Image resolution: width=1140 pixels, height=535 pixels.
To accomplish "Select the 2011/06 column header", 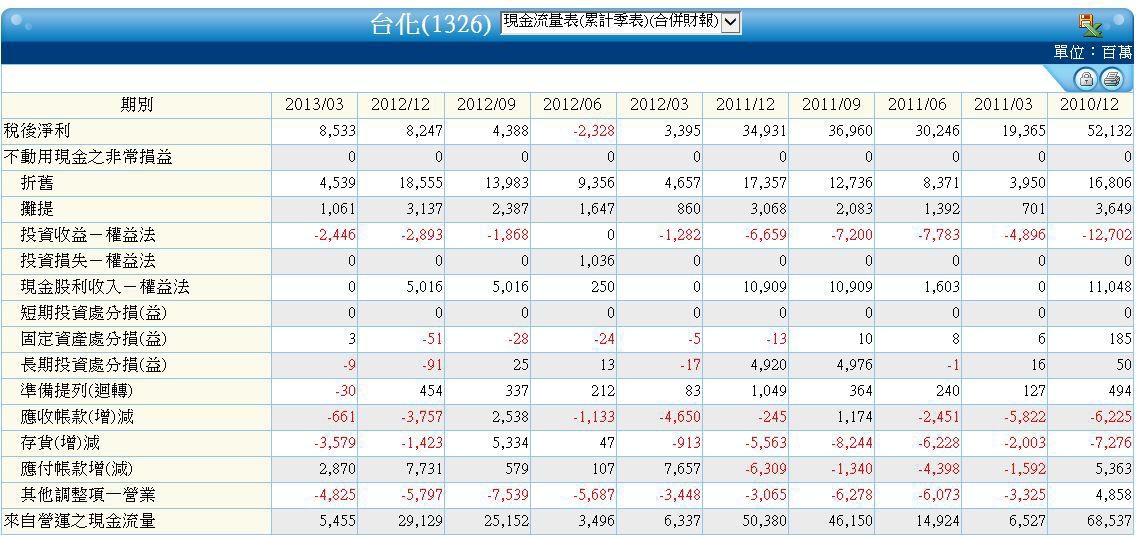I will pos(918,105).
